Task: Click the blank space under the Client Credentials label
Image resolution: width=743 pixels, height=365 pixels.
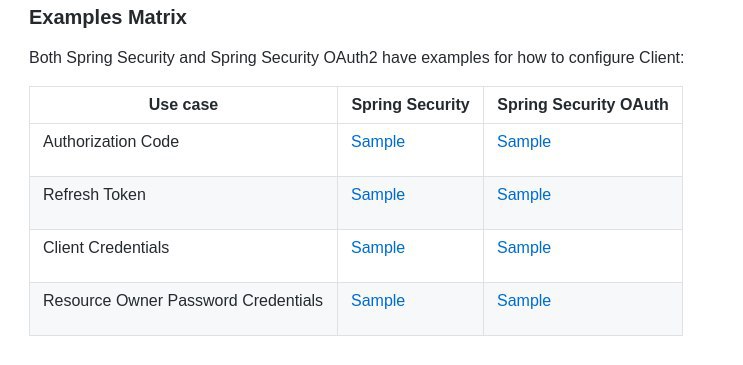Action: click(x=183, y=270)
